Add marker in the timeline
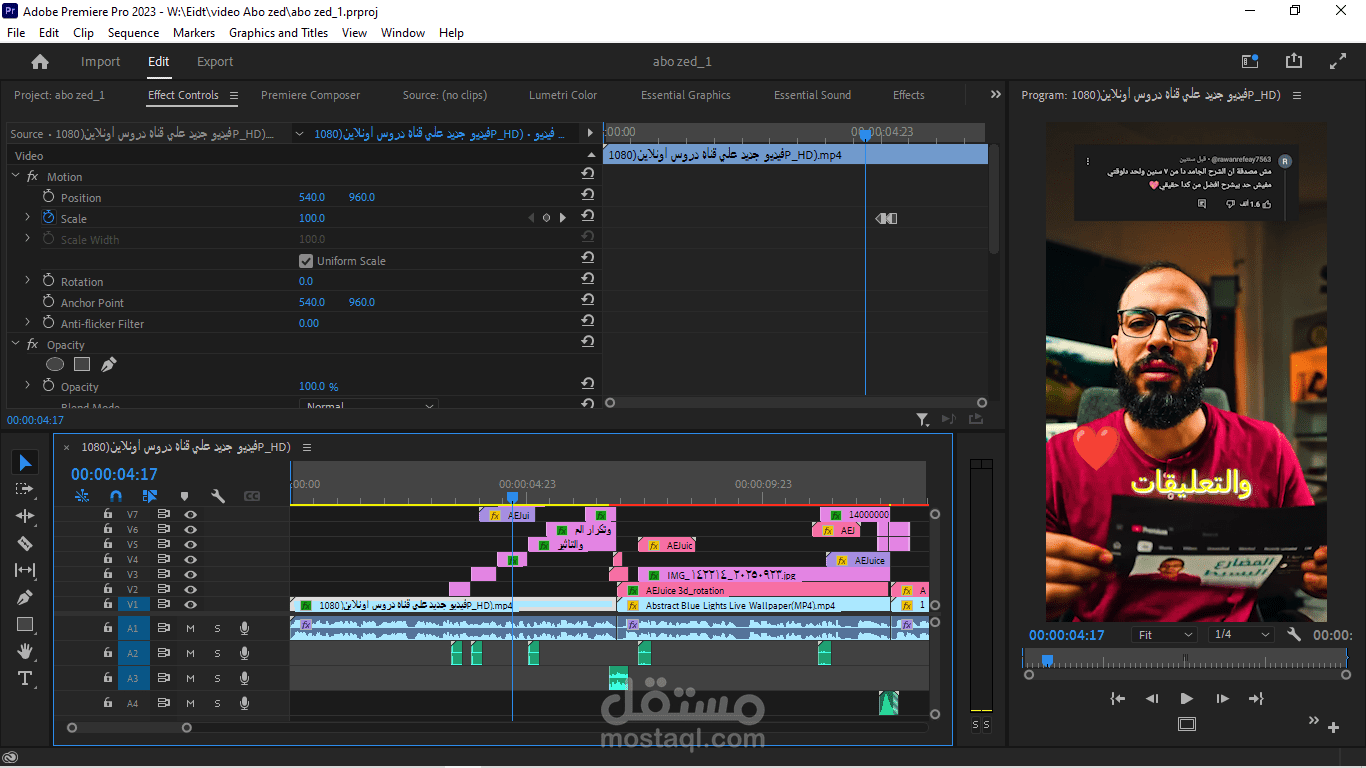The height and width of the screenshot is (768, 1366). [x=184, y=496]
